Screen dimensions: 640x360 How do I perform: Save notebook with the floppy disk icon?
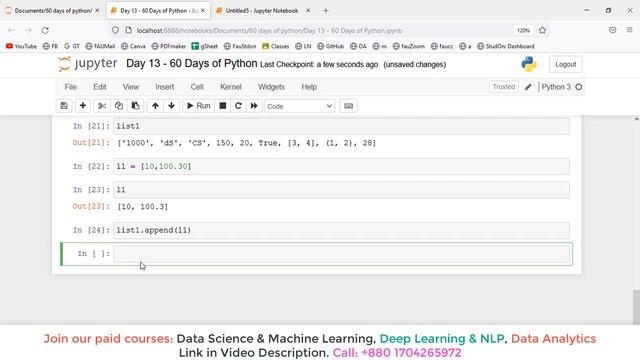pos(64,106)
